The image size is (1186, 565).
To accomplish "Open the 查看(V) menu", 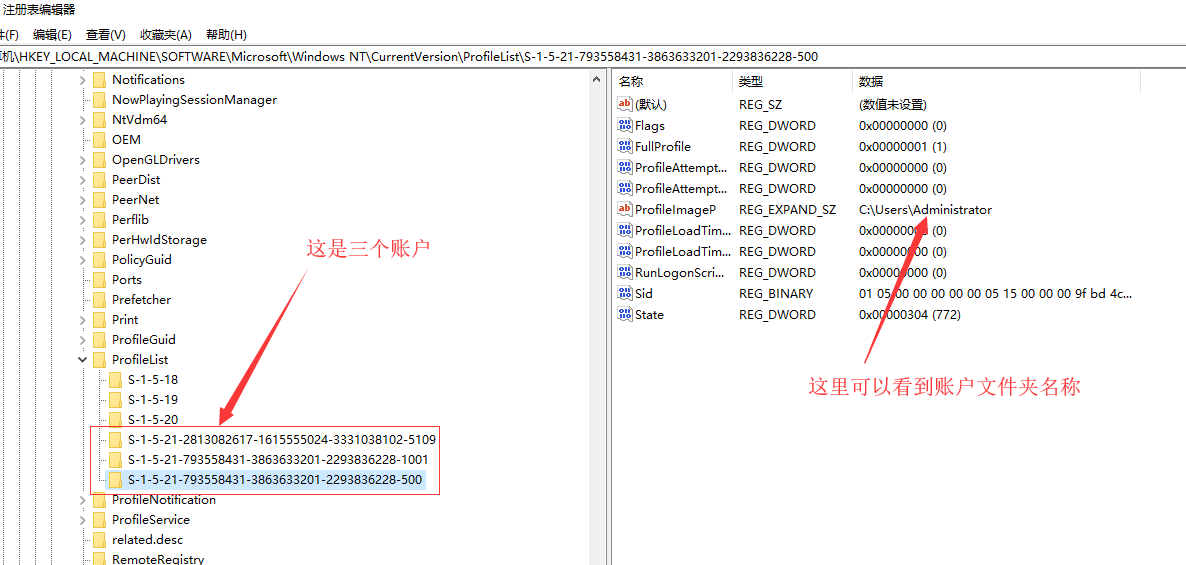I will click(x=106, y=35).
